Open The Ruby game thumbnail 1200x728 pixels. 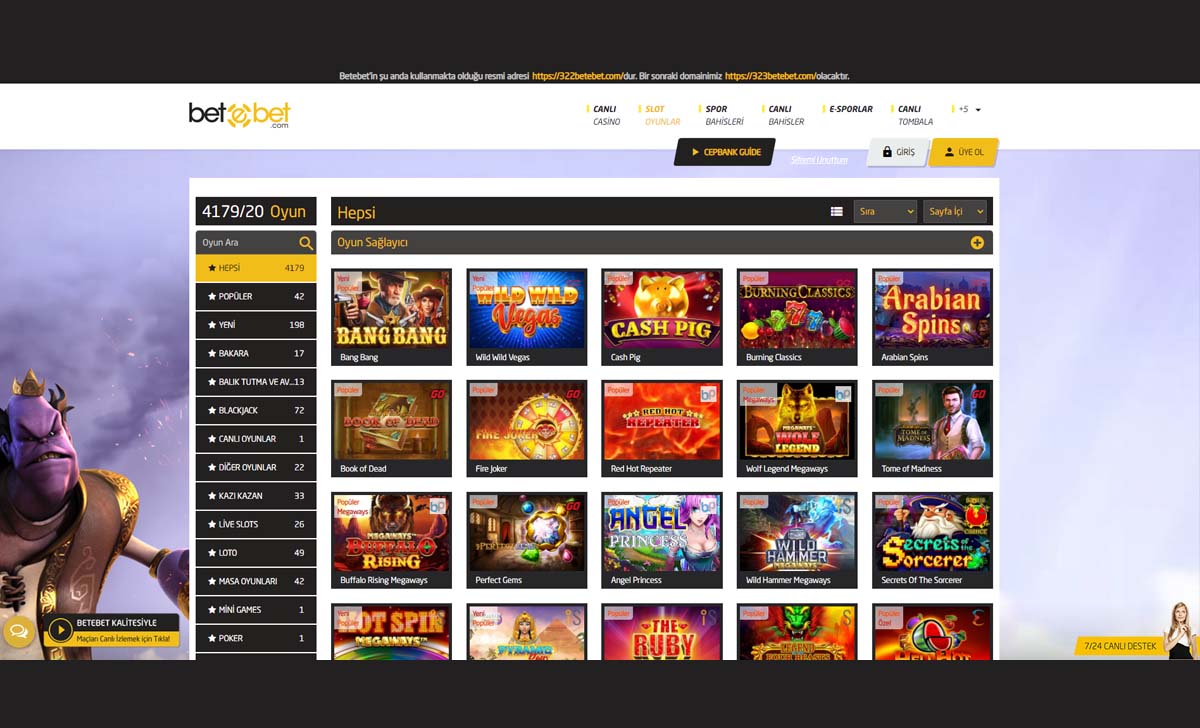662,632
